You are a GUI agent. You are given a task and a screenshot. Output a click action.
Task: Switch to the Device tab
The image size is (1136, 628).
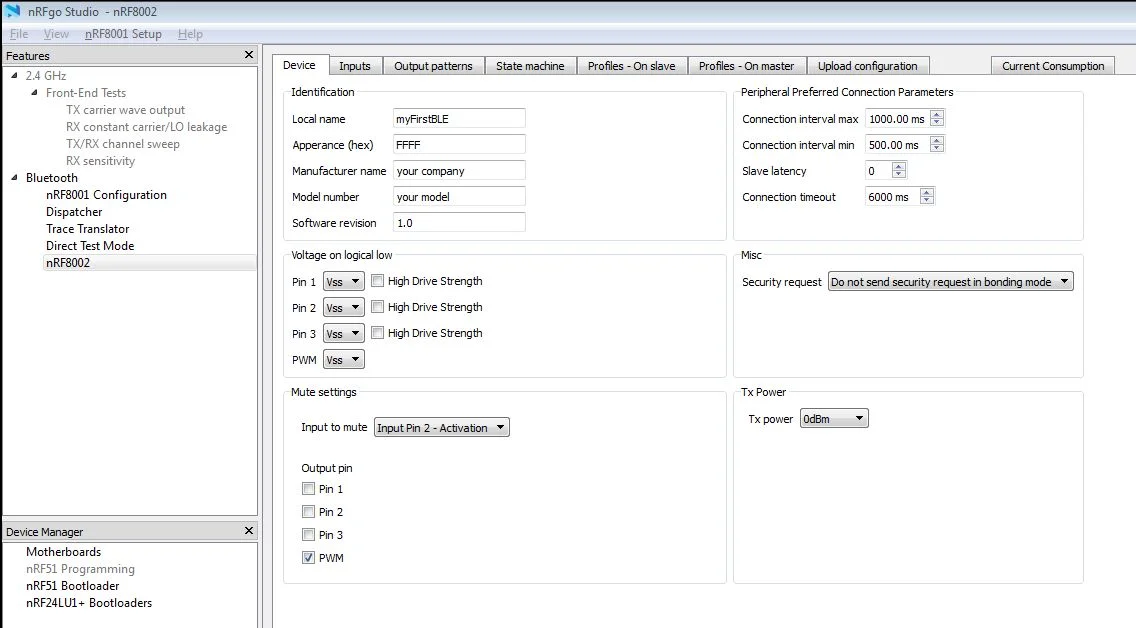(299, 65)
